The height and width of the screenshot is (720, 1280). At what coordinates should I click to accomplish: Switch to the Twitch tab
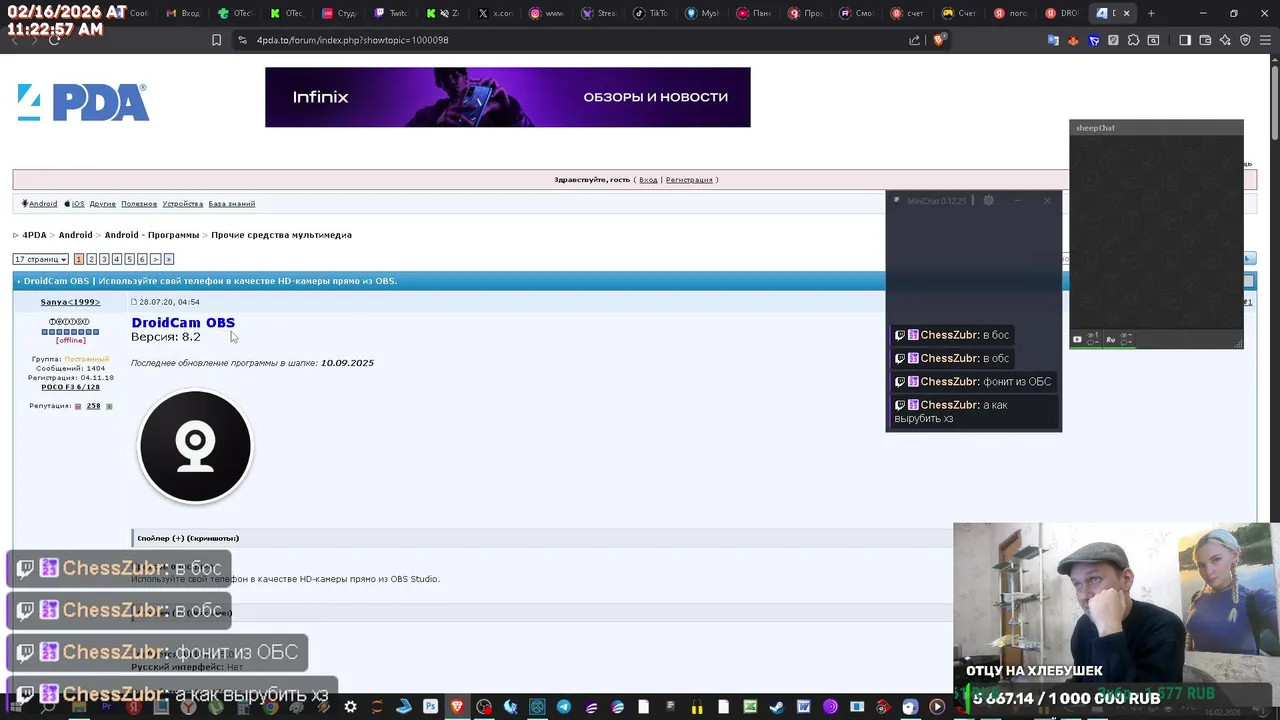click(x=391, y=14)
